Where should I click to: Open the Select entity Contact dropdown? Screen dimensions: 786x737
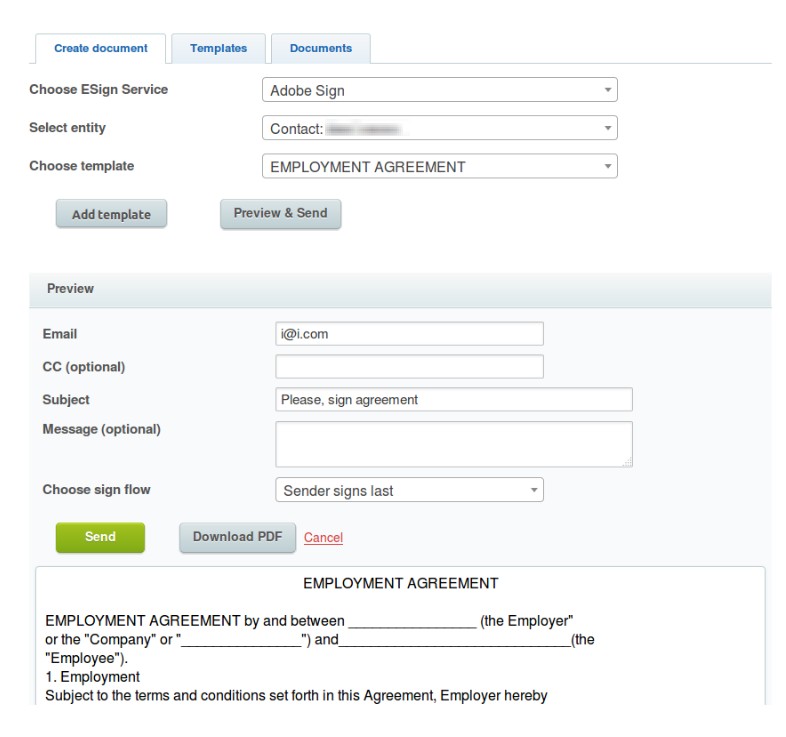(x=439, y=128)
